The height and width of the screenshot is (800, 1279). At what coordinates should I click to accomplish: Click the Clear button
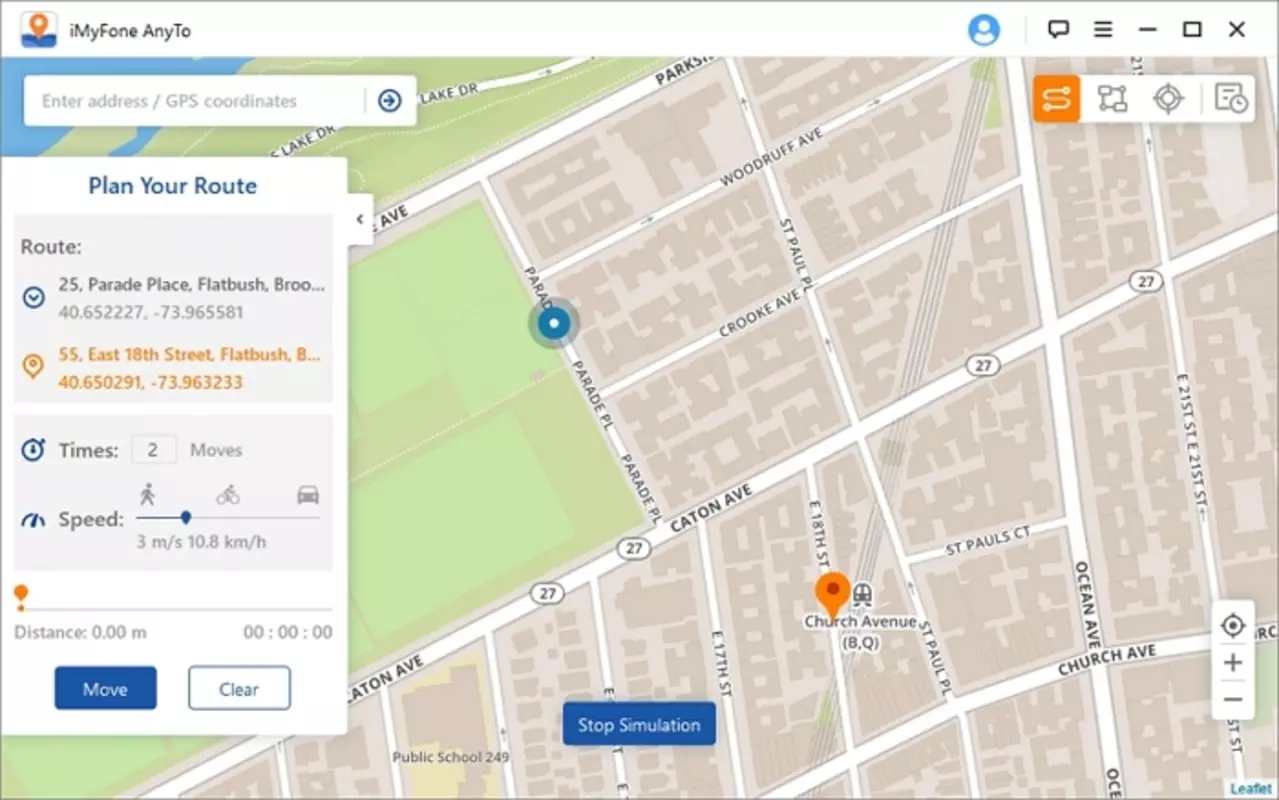(x=239, y=689)
